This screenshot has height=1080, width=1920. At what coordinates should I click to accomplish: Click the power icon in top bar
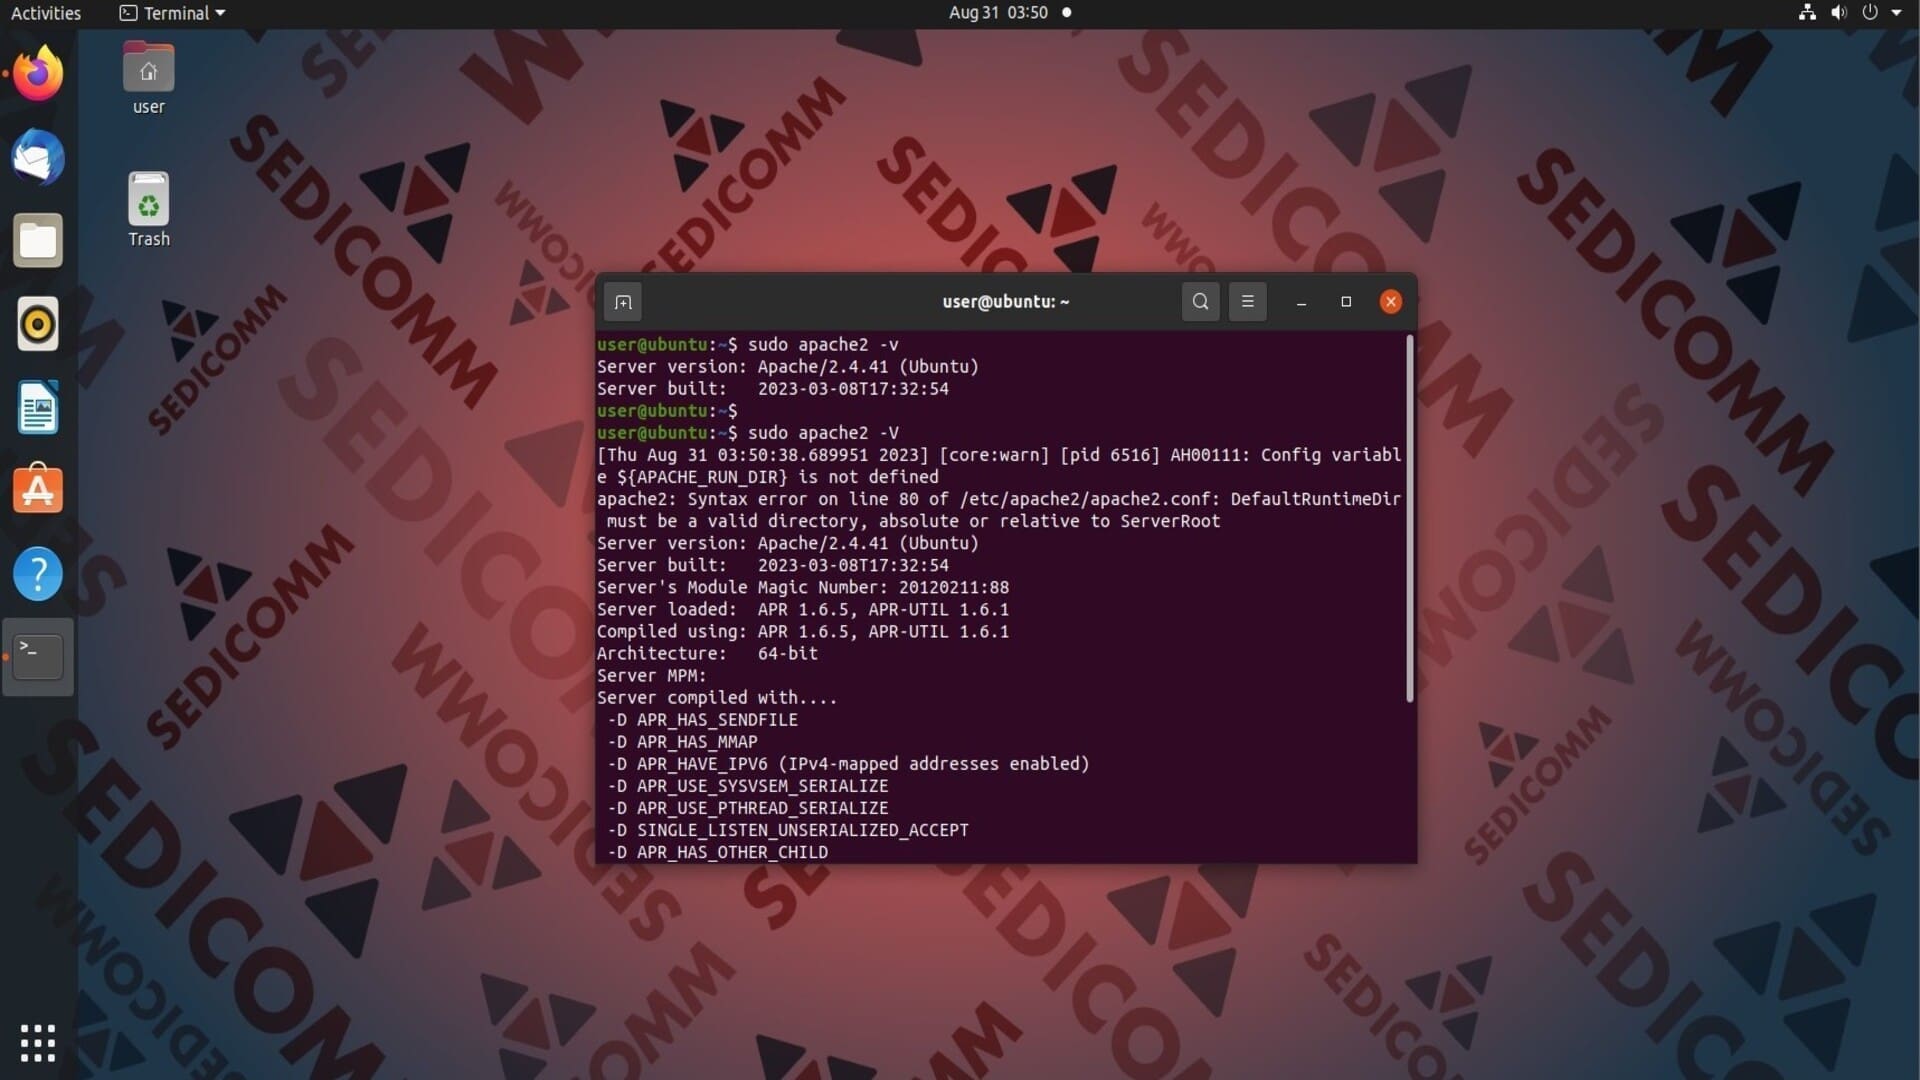pyautogui.click(x=1869, y=13)
